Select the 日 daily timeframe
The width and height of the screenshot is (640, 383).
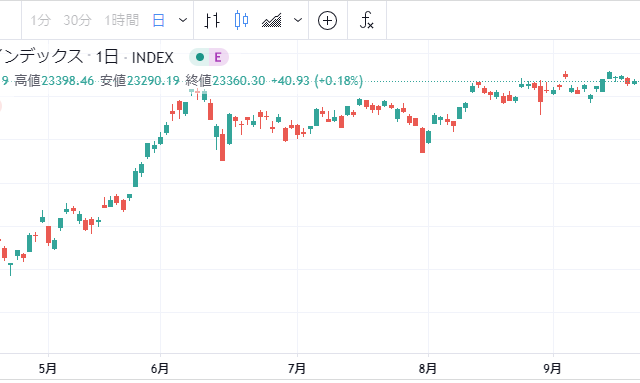point(158,20)
